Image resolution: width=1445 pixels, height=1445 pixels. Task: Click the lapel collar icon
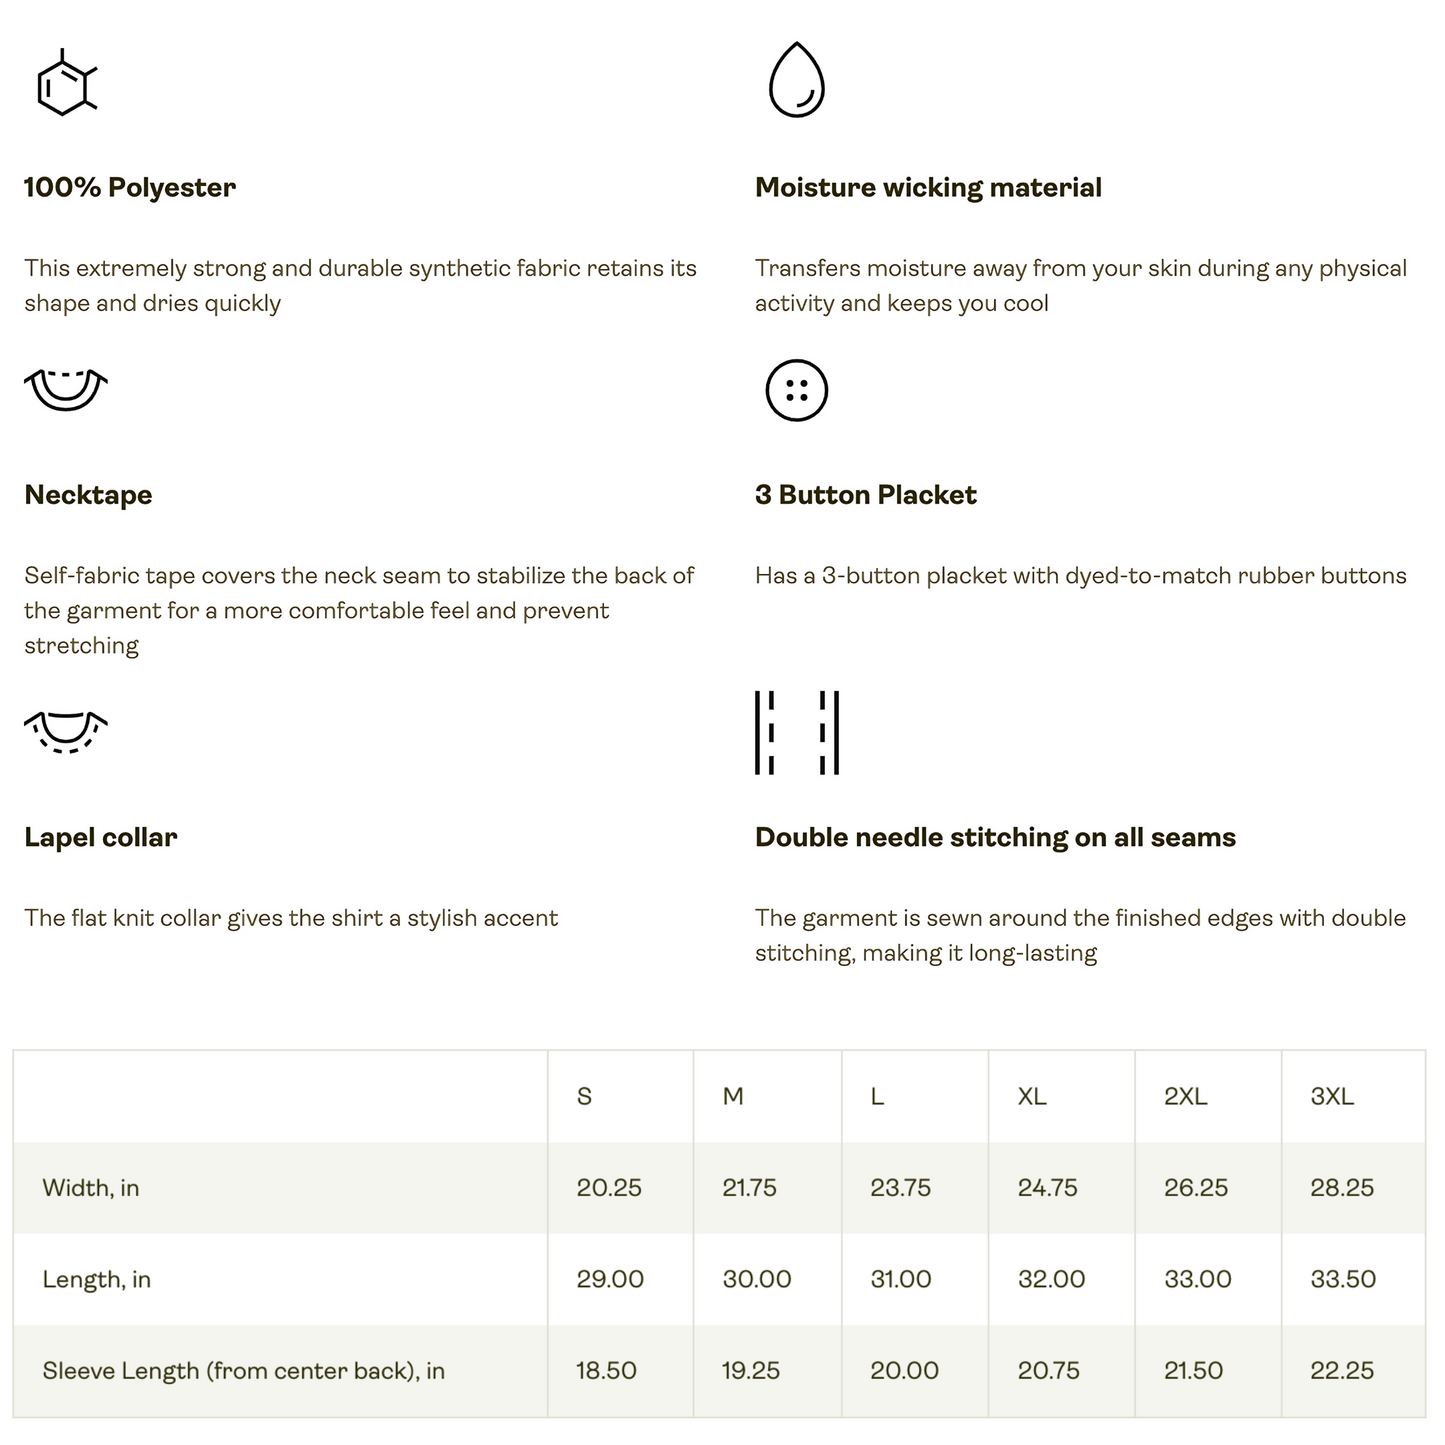click(66, 732)
